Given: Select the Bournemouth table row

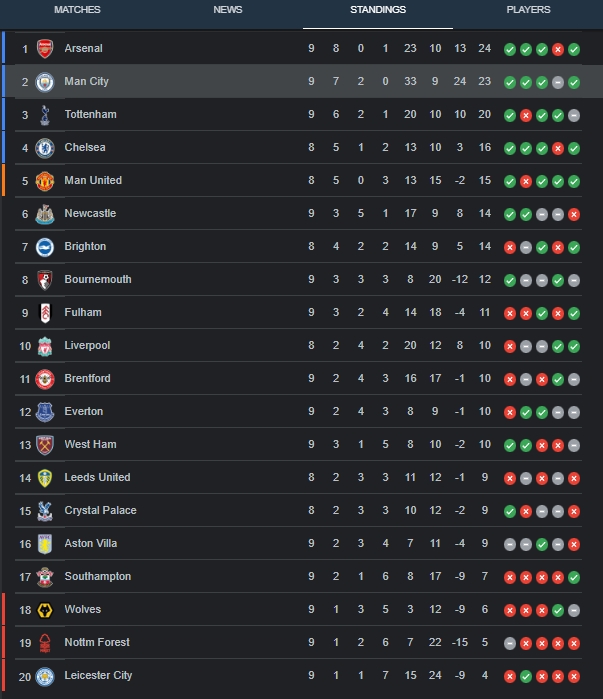Looking at the screenshot, I should [298, 280].
